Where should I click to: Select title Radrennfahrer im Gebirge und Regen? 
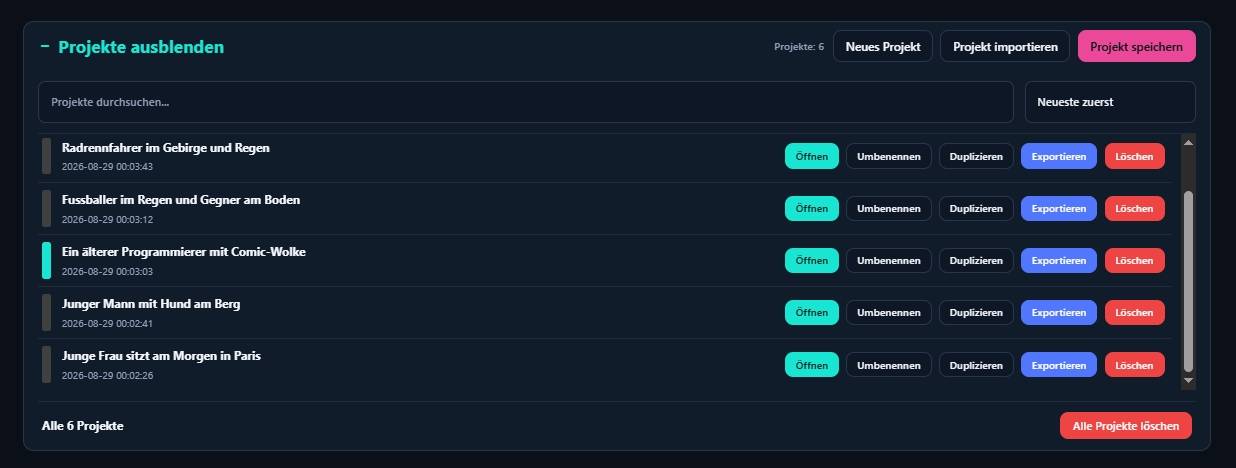coord(166,148)
